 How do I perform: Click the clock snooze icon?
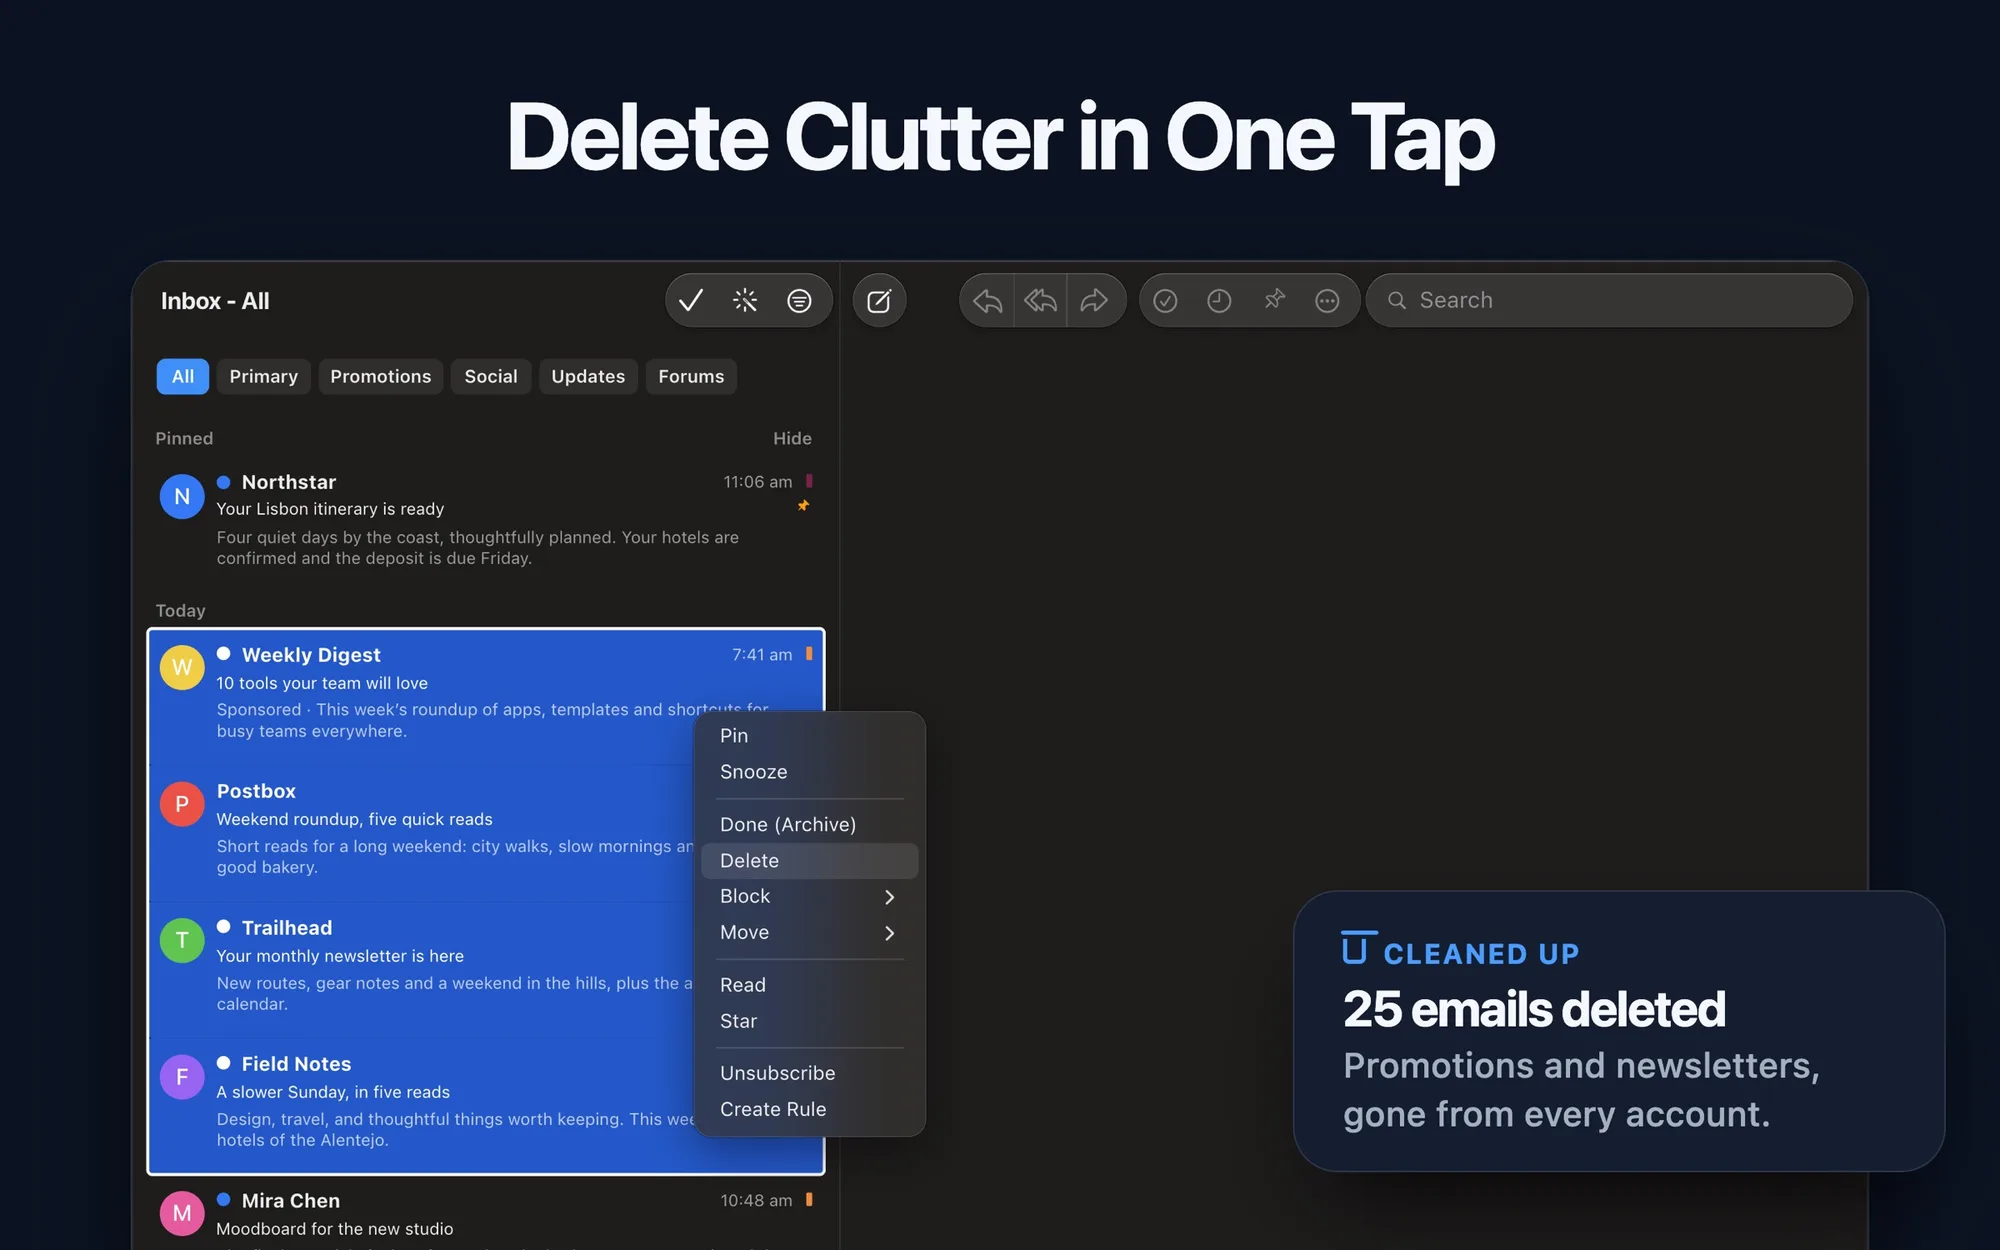(x=1219, y=301)
